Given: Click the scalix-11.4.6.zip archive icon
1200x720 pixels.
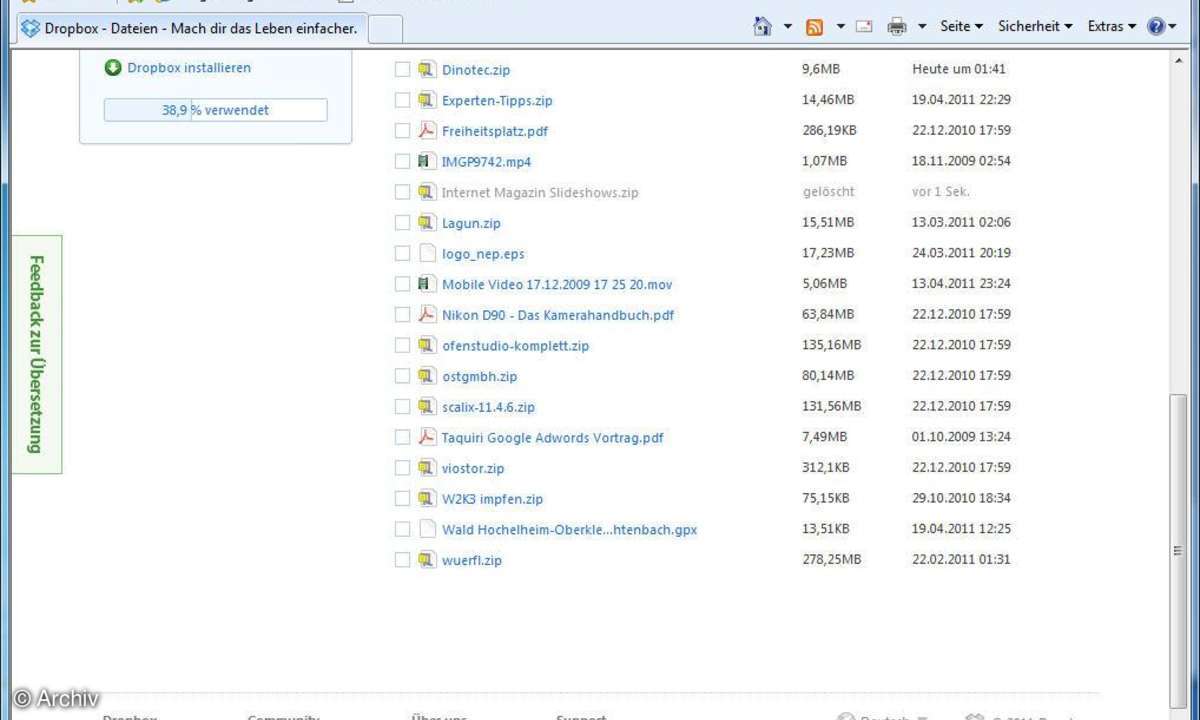Looking at the screenshot, I should [x=427, y=406].
